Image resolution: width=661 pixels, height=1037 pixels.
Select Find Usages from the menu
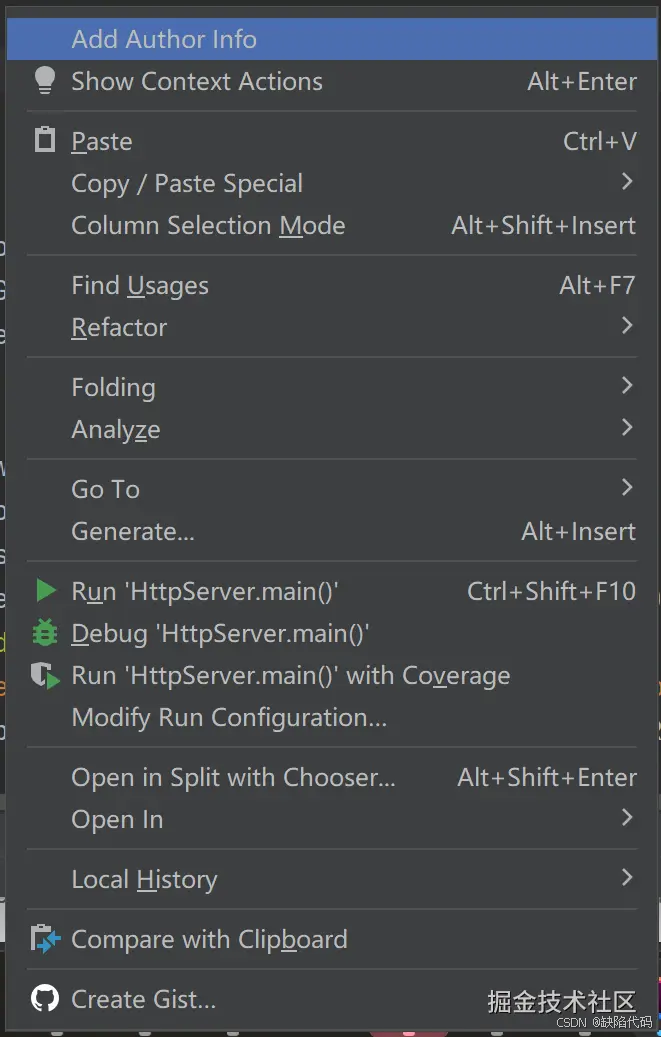click(140, 285)
